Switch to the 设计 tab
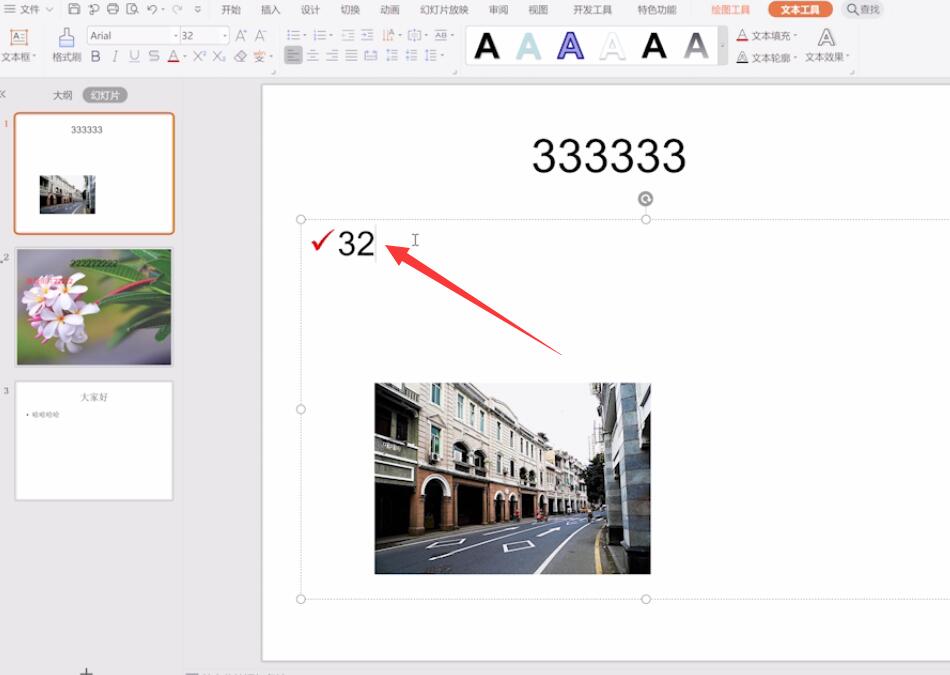Image resolution: width=950 pixels, height=675 pixels. point(310,10)
